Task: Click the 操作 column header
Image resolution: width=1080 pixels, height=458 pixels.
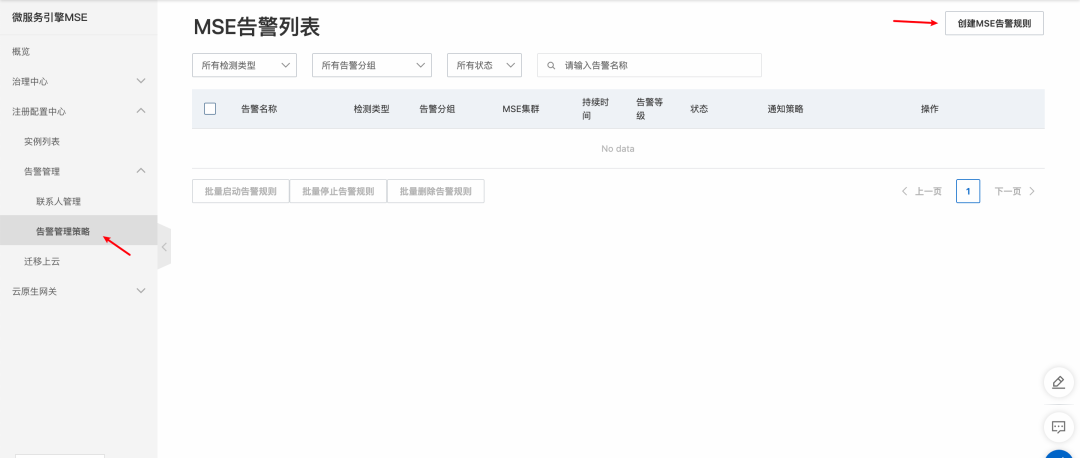Action: 930,109
